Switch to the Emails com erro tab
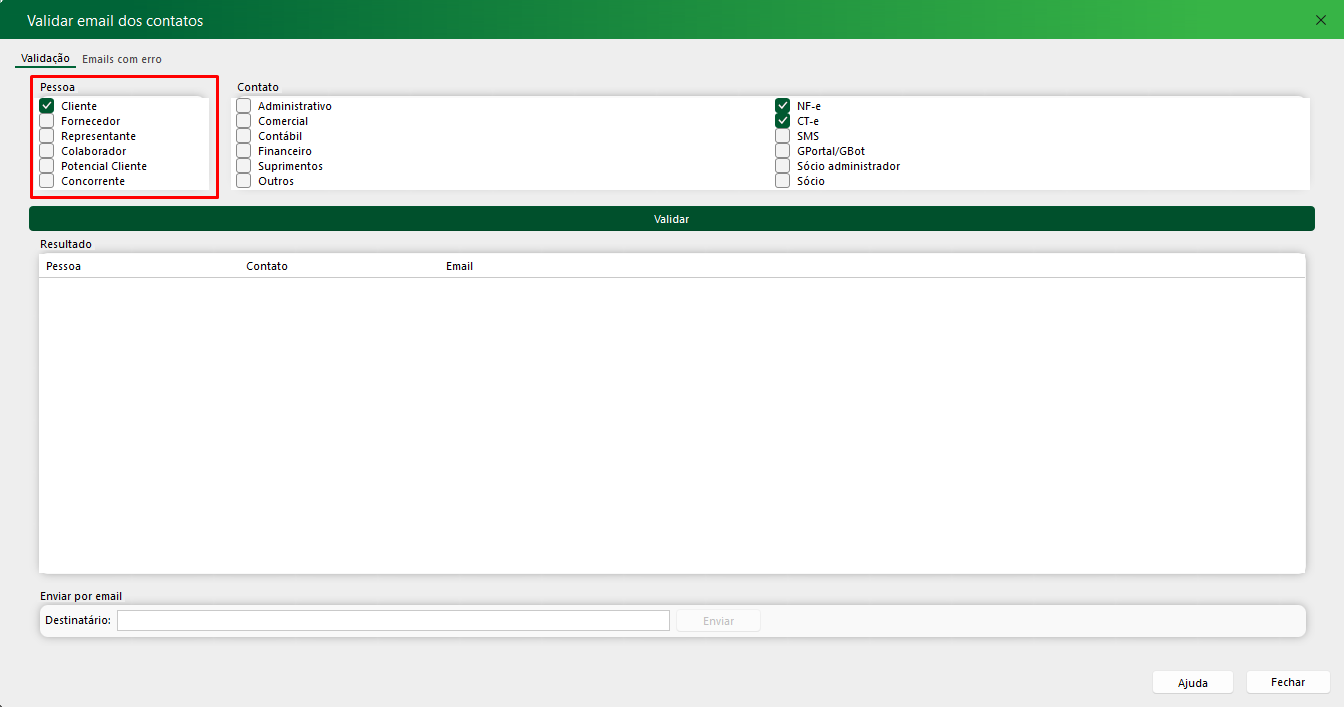Viewport: 1344px width, 707px height. click(122, 59)
